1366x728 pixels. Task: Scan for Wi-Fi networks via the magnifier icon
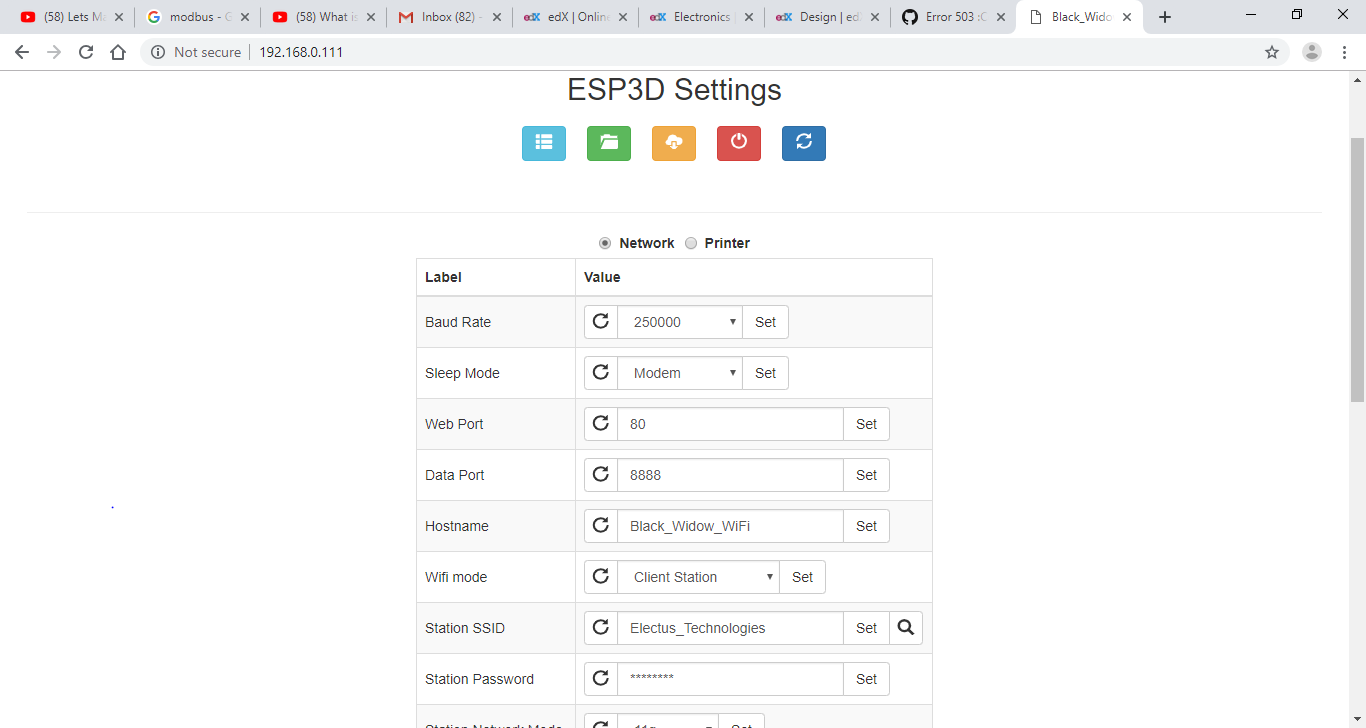(905, 627)
